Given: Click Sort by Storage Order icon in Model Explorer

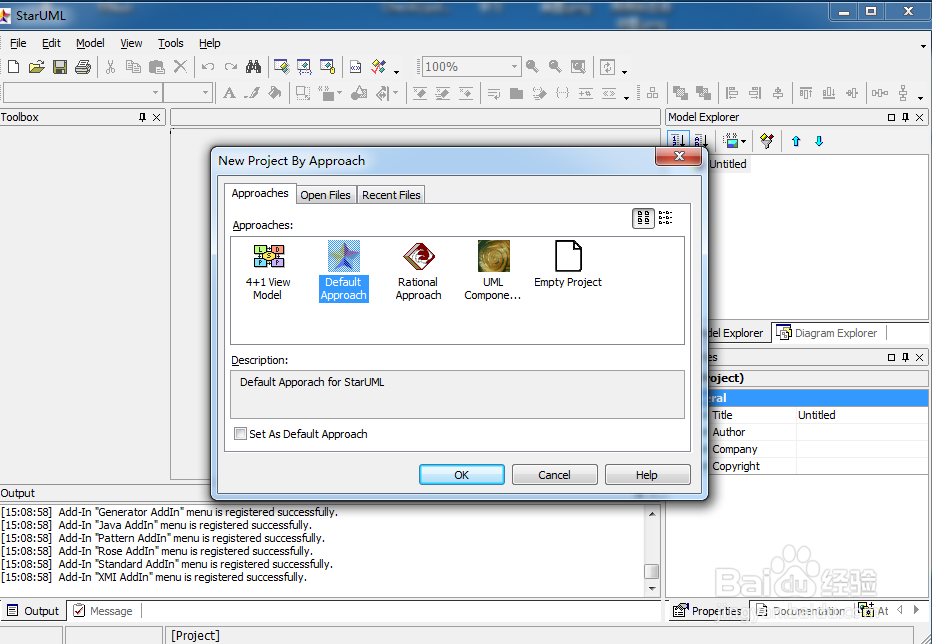Looking at the screenshot, I should pyautogui.click(x=678, y=140).
